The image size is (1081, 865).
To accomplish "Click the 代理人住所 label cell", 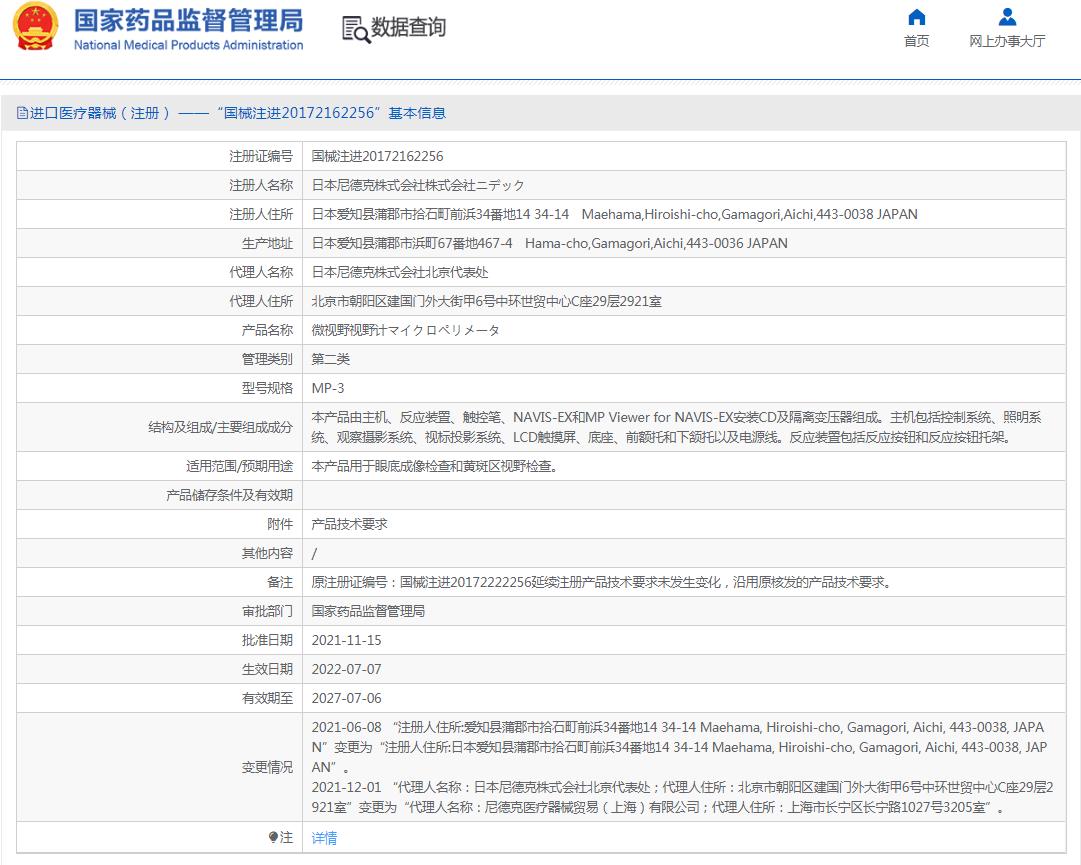I will [159, 301].
